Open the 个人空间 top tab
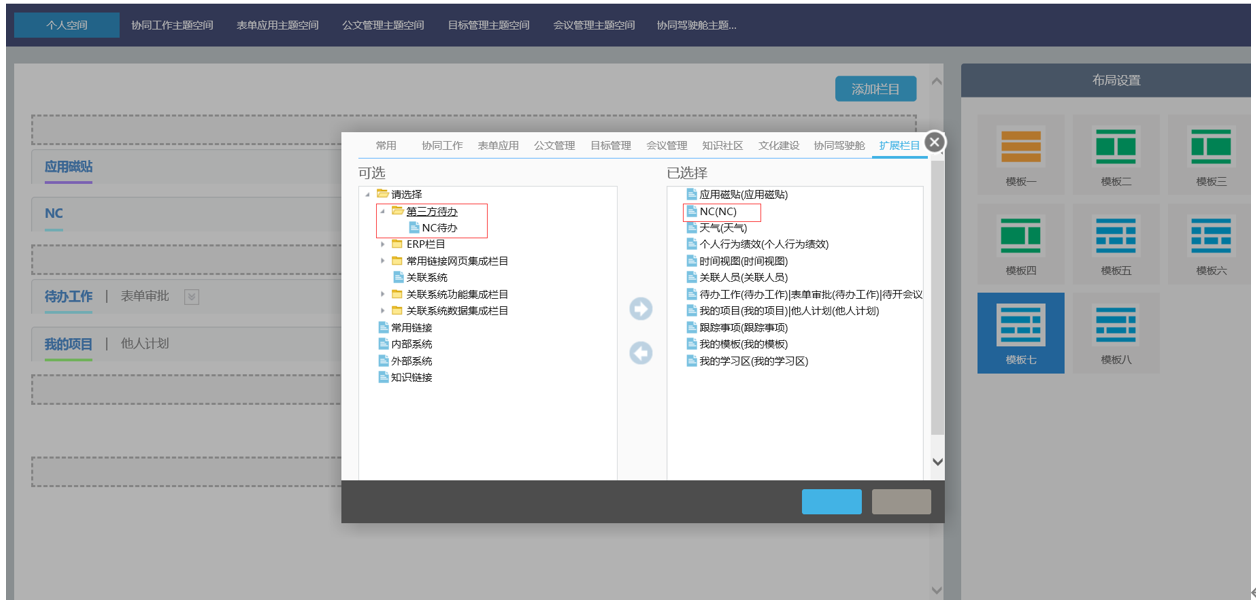The height and width of the screenshot is (613, 1256). pyautogui.click(x=67, y=25)
